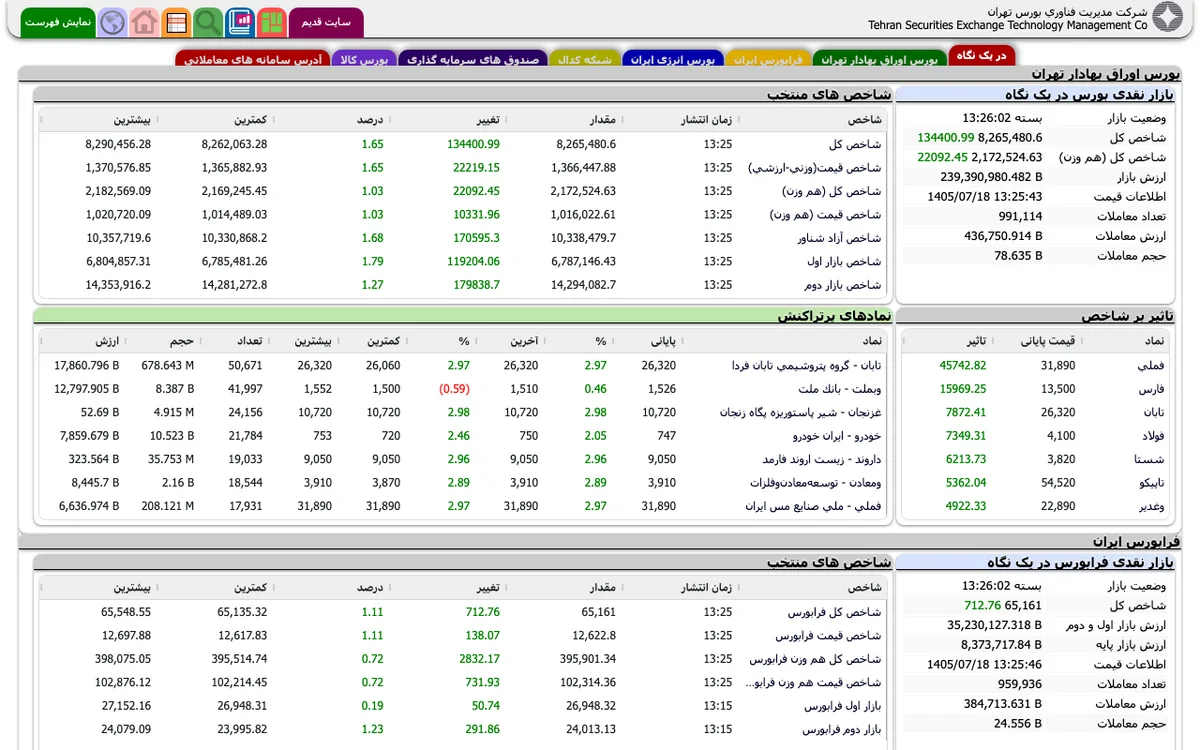The width and height of the screenshot is (1200, 750).
Task: Open the magnifier search icon
Action: (208, 21)
